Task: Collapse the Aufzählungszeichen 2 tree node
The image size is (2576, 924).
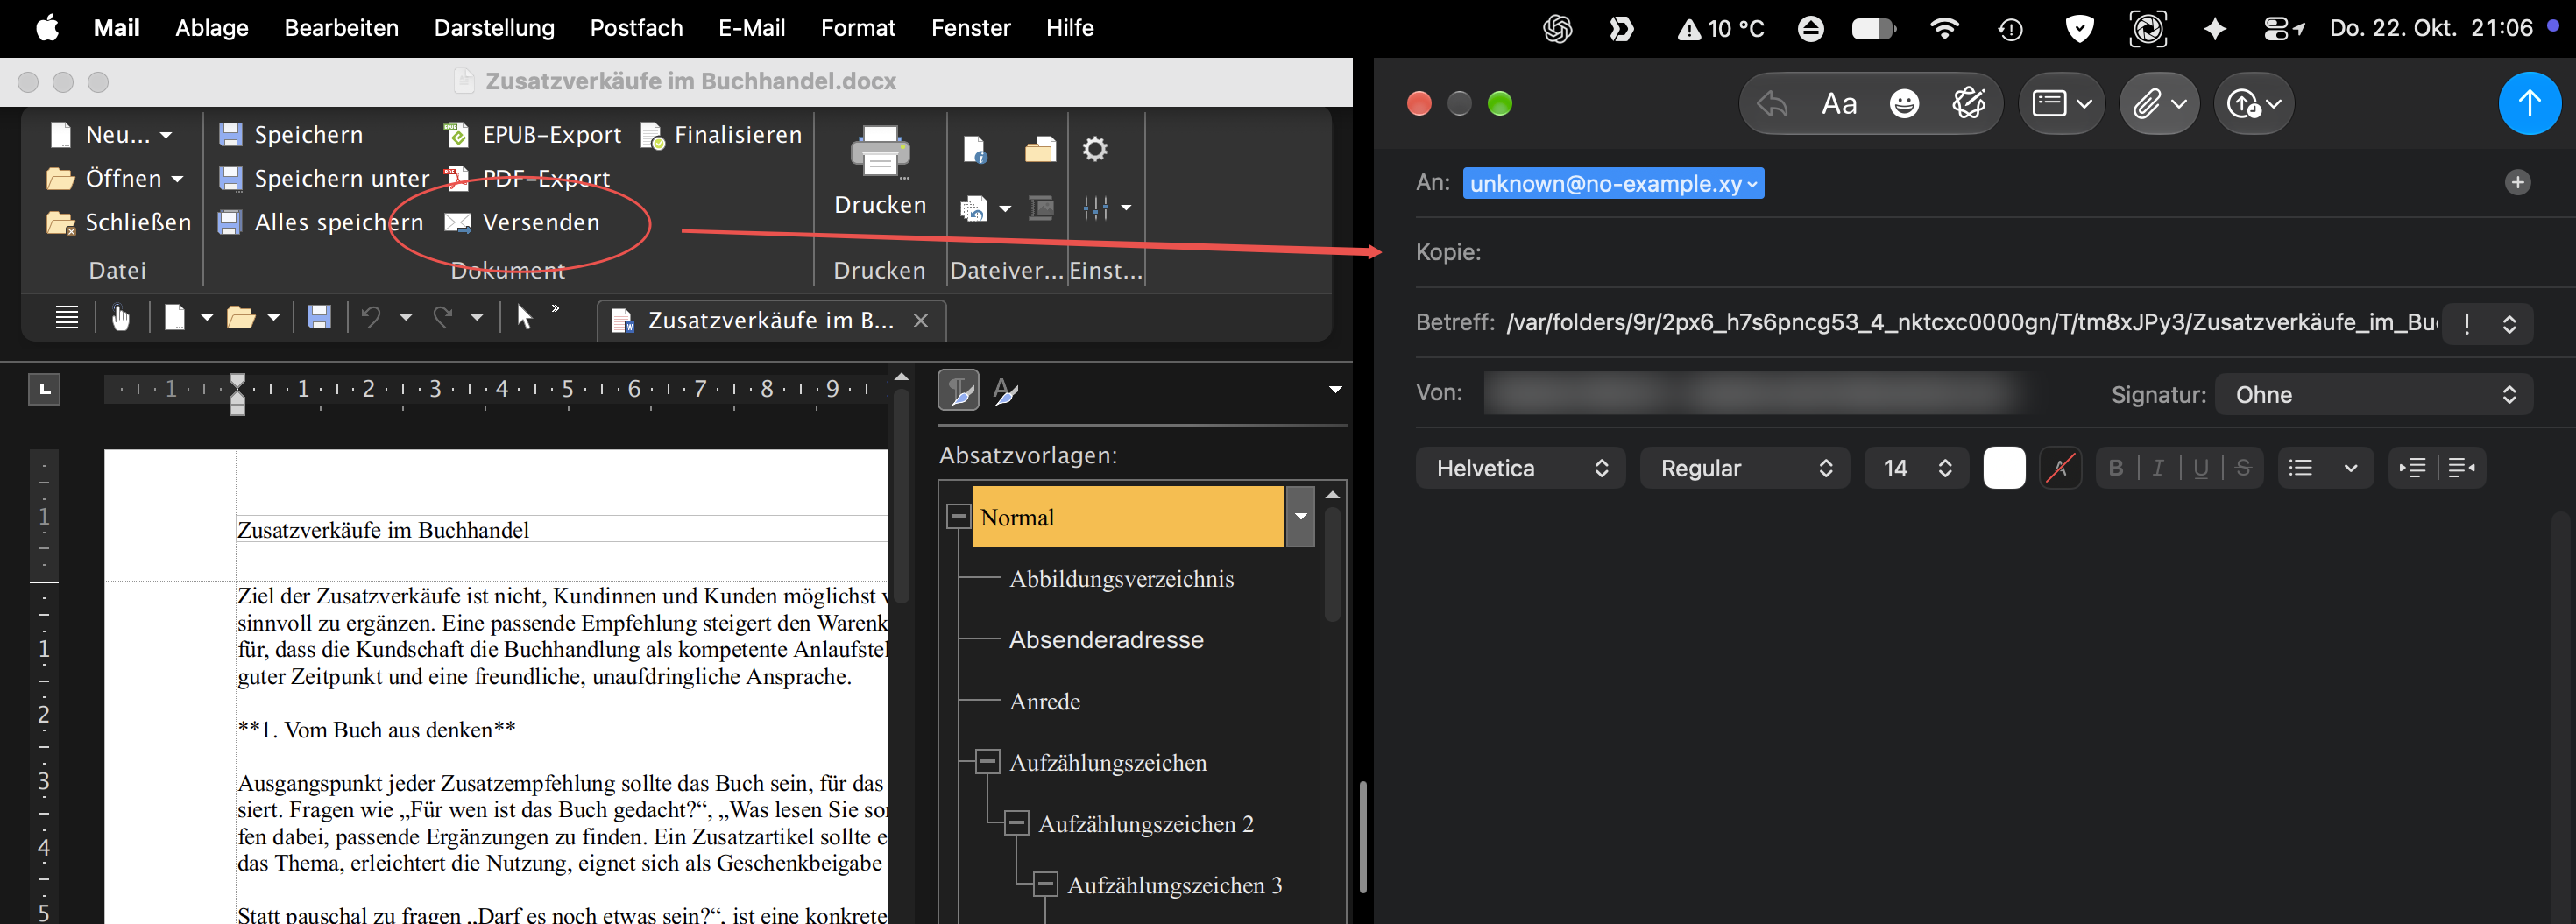Action: point(1016,824)
